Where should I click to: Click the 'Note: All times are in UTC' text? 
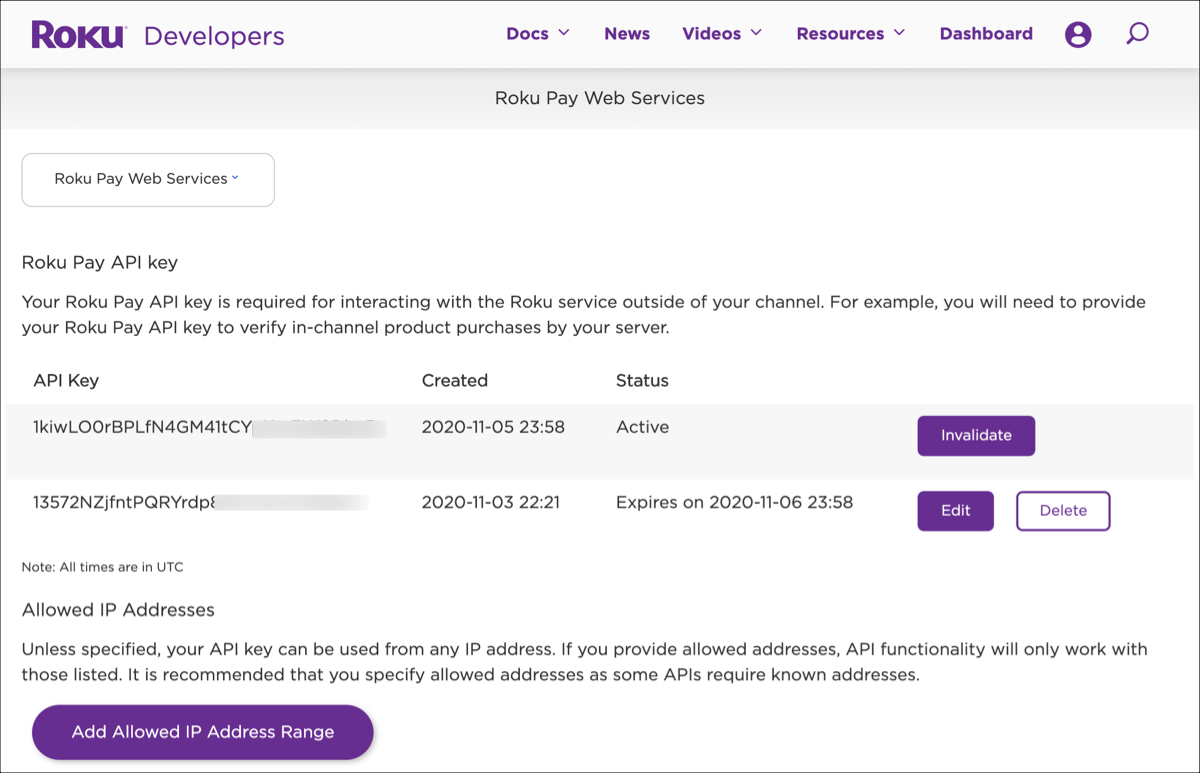[x=102, y=567]
